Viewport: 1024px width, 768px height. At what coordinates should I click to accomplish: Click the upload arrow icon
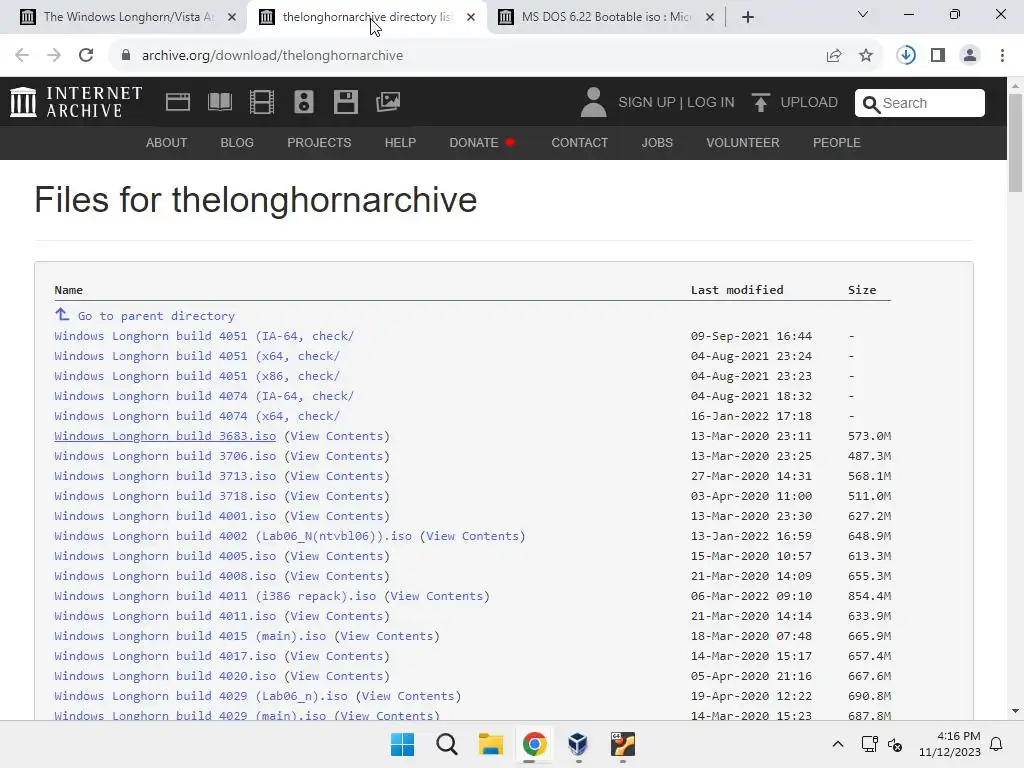click(760, 103)
